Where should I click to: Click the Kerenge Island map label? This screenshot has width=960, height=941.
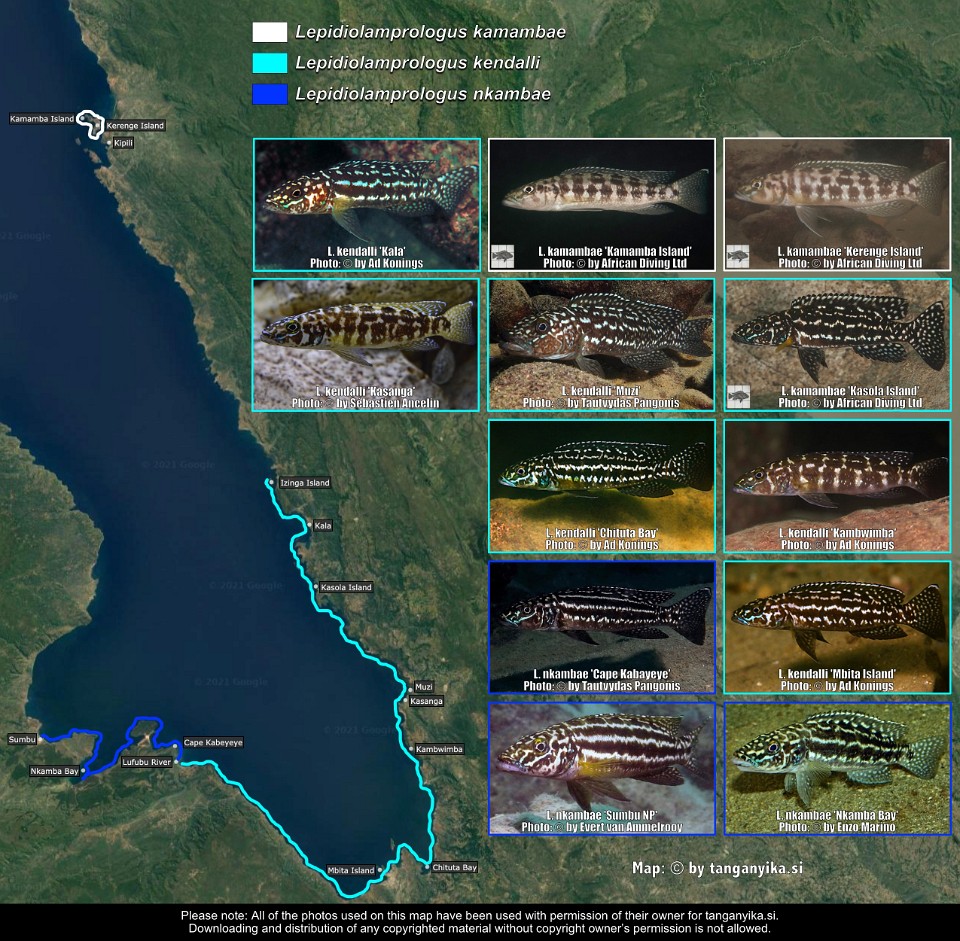(135, 126)
